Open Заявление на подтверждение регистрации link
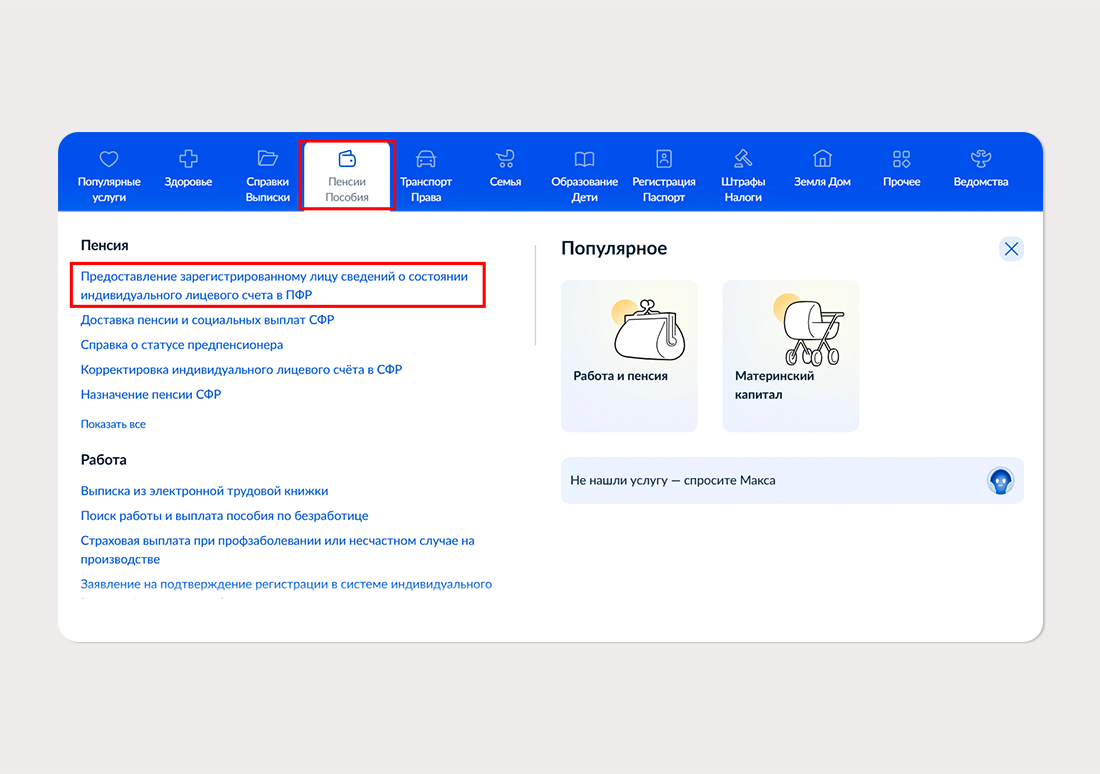The width and height of the screenshot is (1100, 774). pos(286,585)
